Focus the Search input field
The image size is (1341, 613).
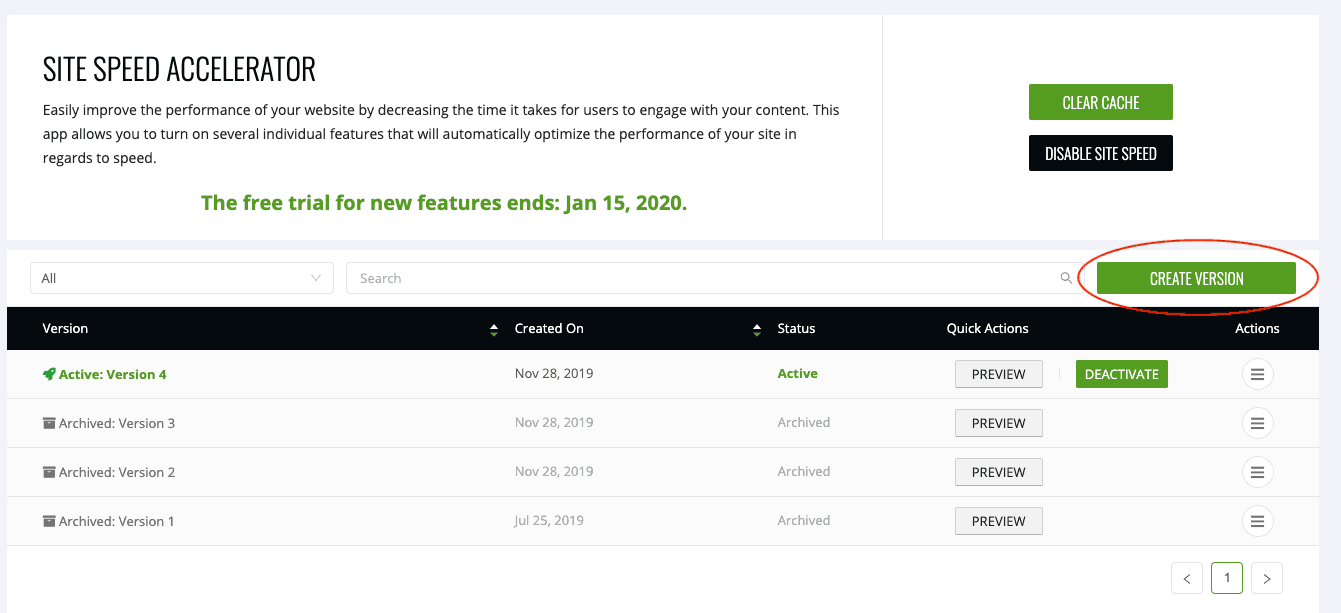tap(700, 279)
